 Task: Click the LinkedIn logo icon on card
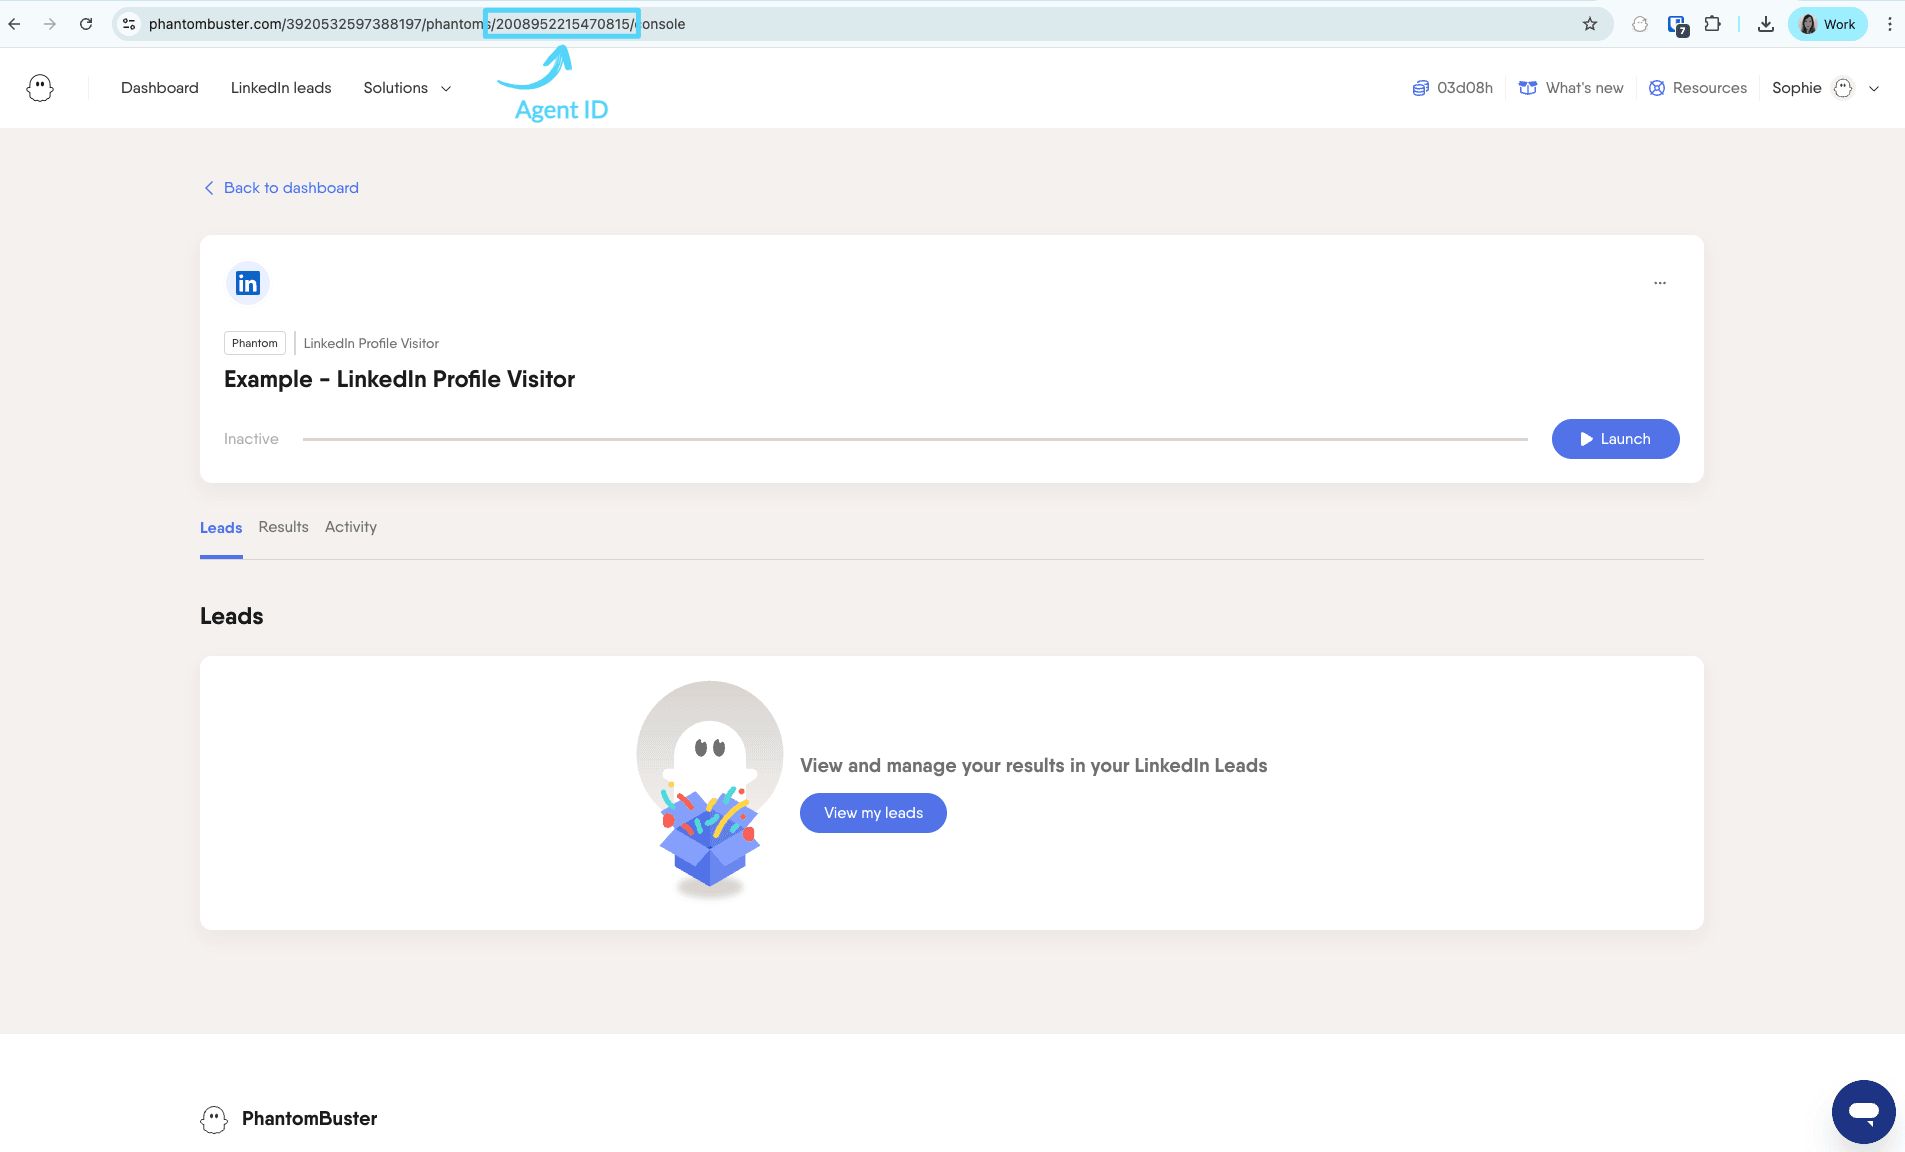[x=248, y=283]
